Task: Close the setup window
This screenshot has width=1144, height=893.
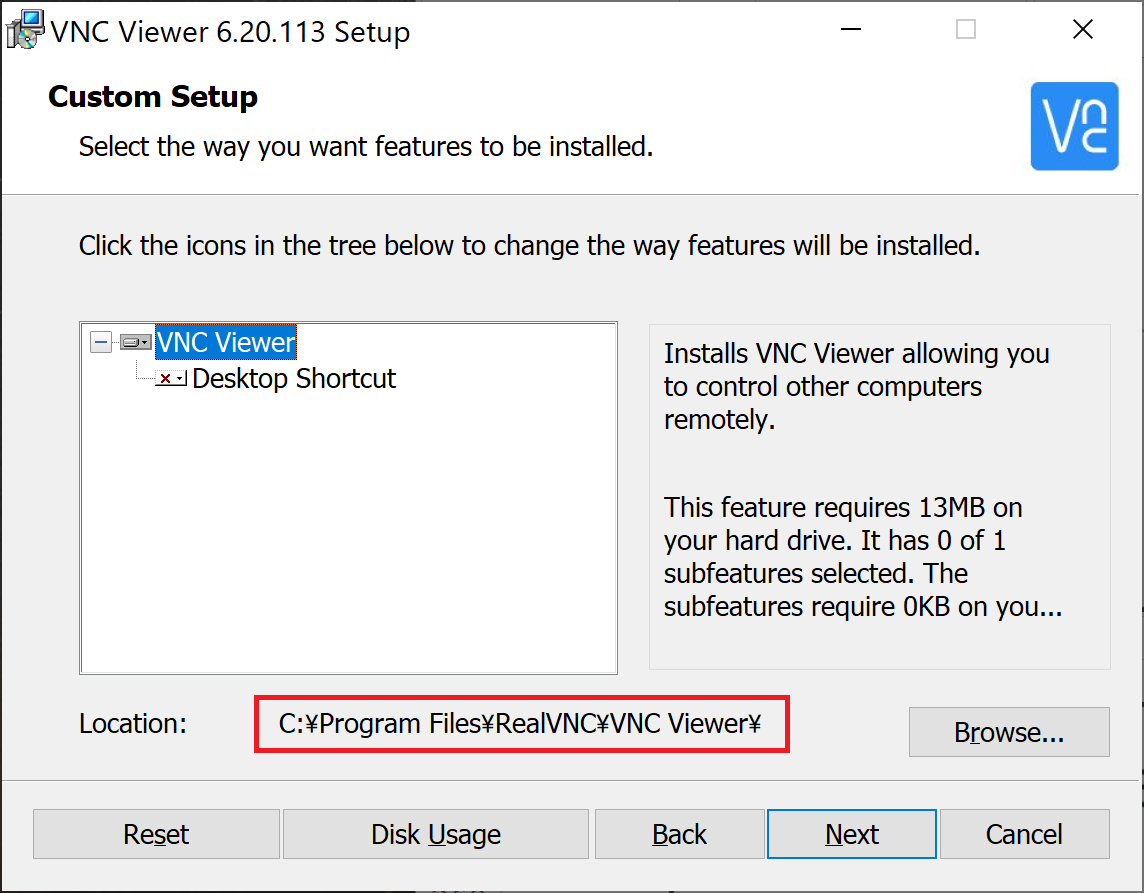Action: click(x=1083, y=30)
